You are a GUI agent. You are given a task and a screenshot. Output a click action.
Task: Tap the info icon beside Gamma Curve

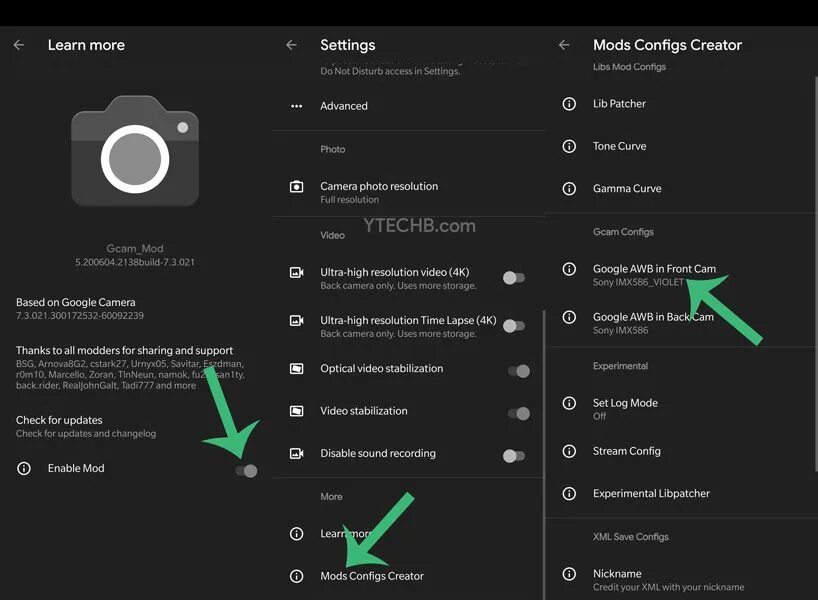pos(569,188)
